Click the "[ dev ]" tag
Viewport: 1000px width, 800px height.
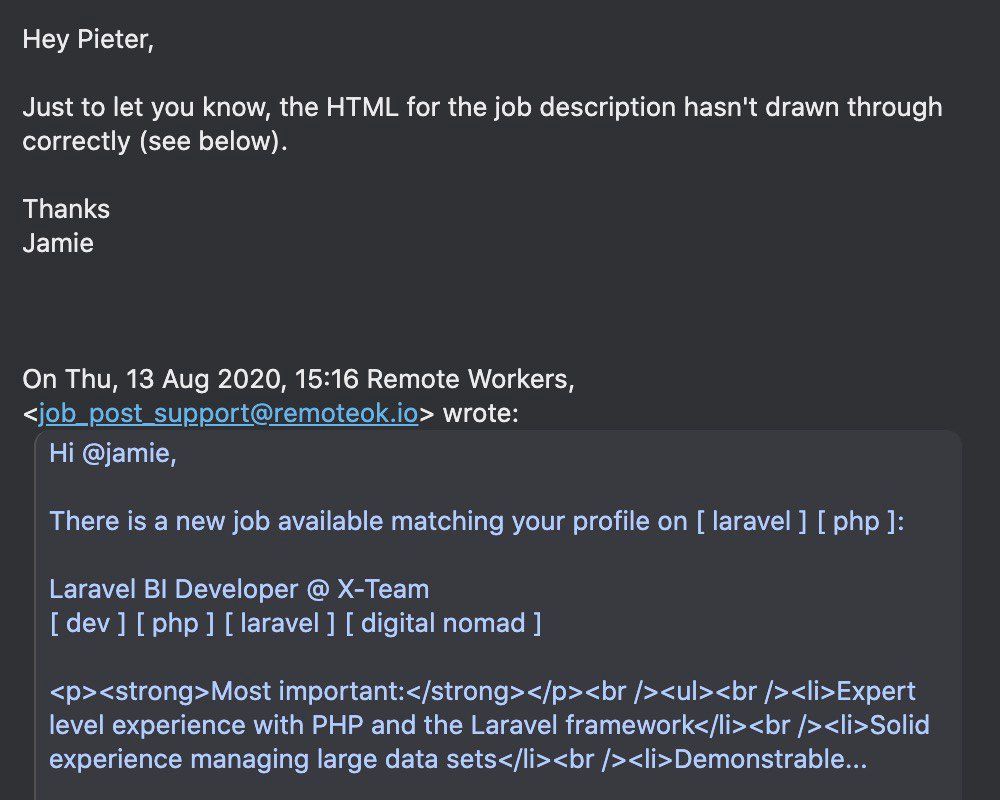pos(88,623)
